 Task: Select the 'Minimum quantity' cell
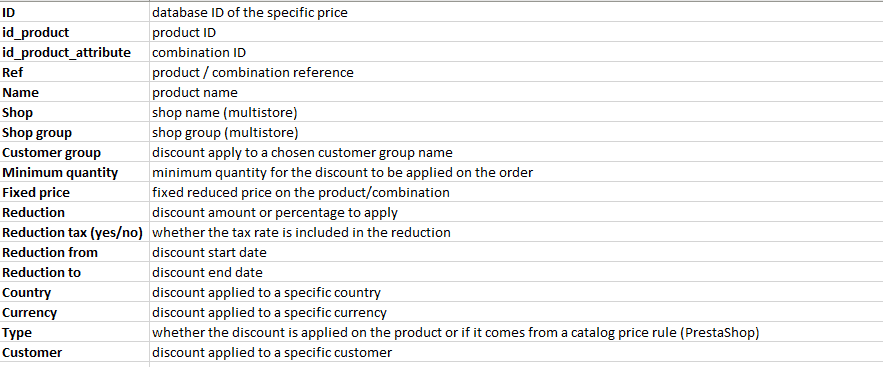coord(74,172)
